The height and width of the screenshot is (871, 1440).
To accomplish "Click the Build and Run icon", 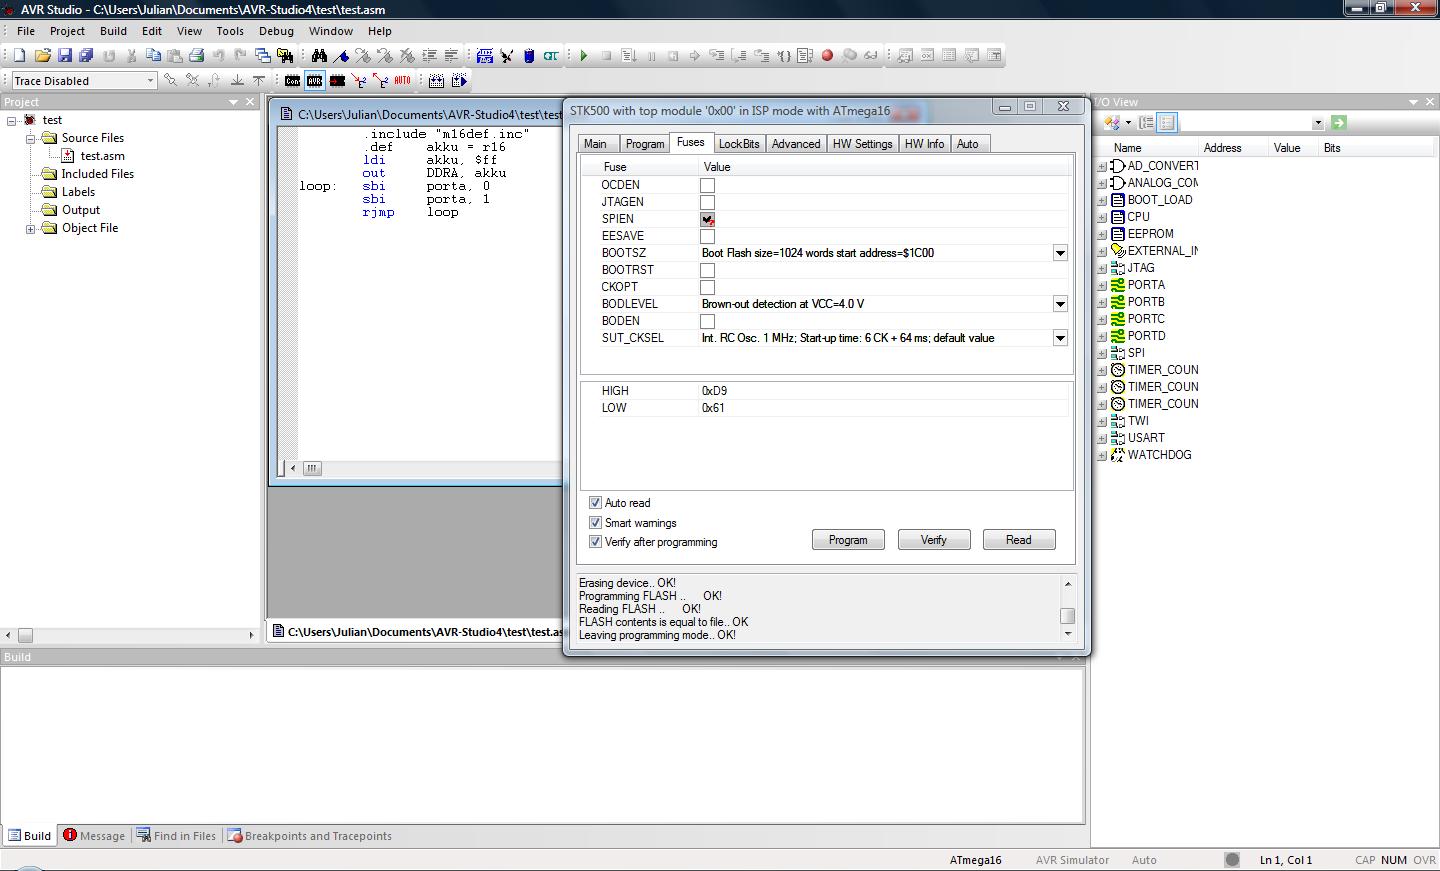I will (x=459, y=80).
